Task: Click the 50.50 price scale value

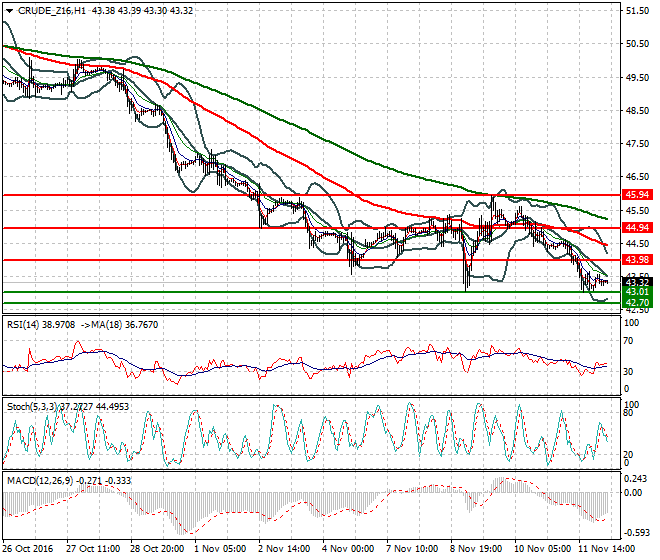Action: pos(637,43)
